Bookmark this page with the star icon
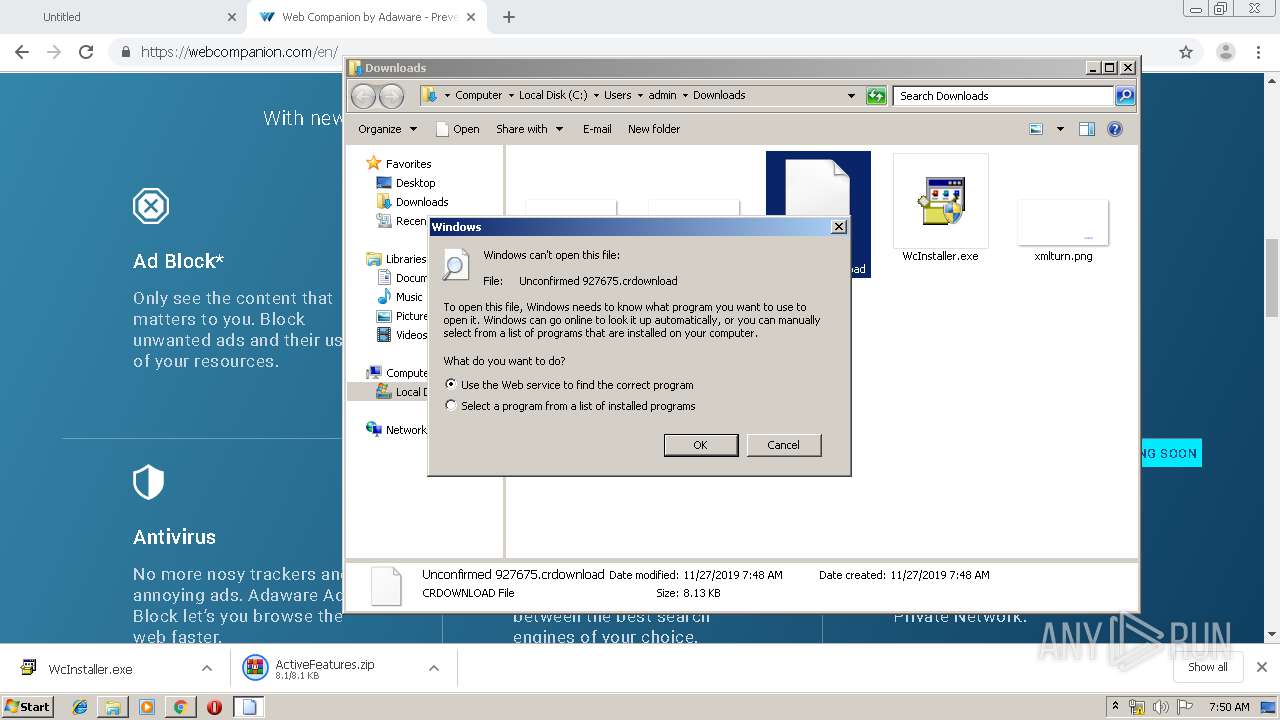Screen dimensions: 1280x720 [x=1186, y=52]
